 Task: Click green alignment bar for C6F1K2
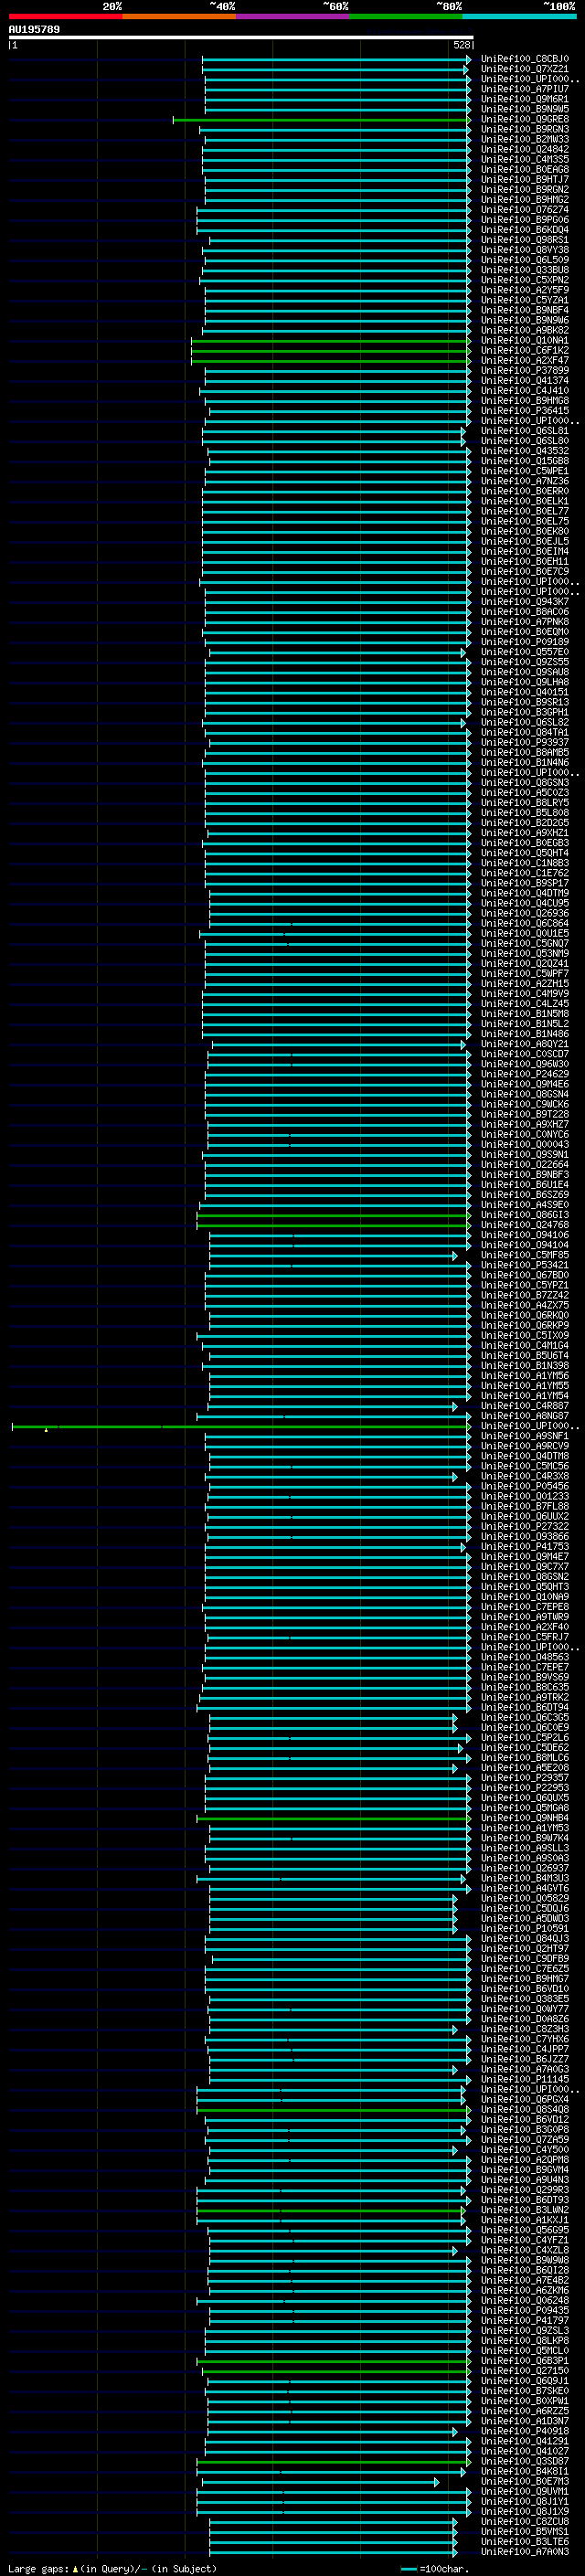(x=330, y=351)
